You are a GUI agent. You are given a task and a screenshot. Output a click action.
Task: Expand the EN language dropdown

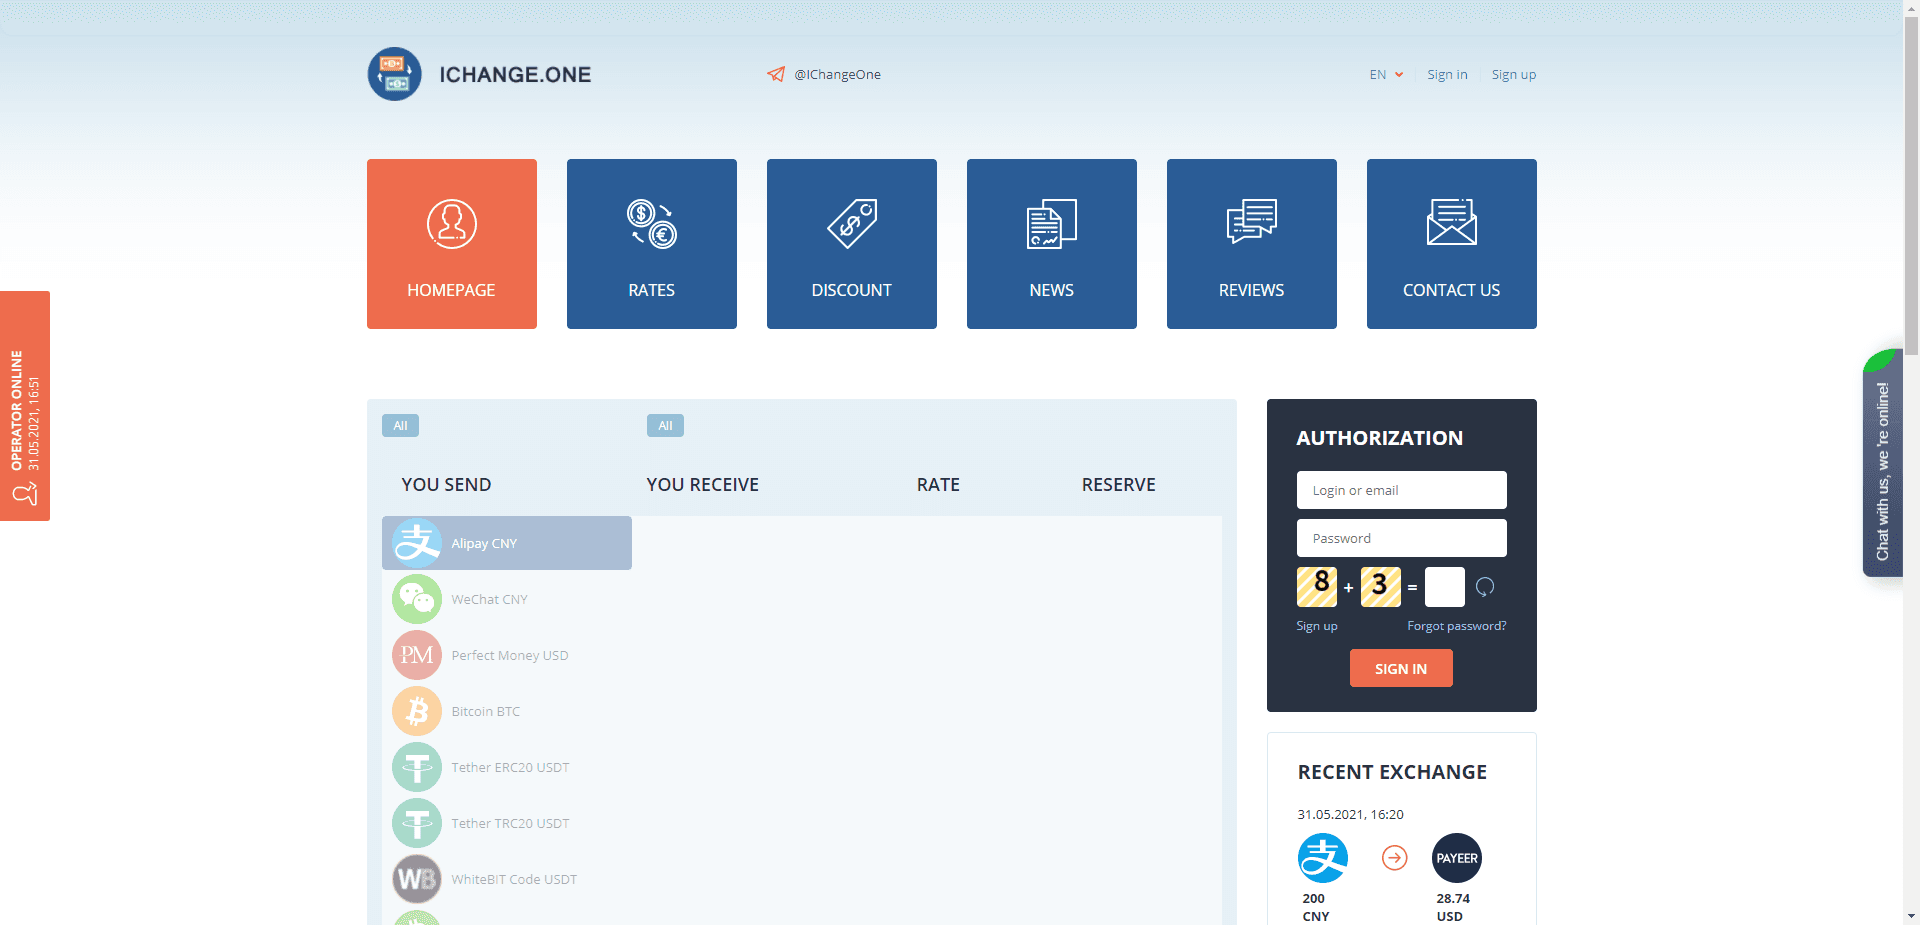pos(1386,74)
